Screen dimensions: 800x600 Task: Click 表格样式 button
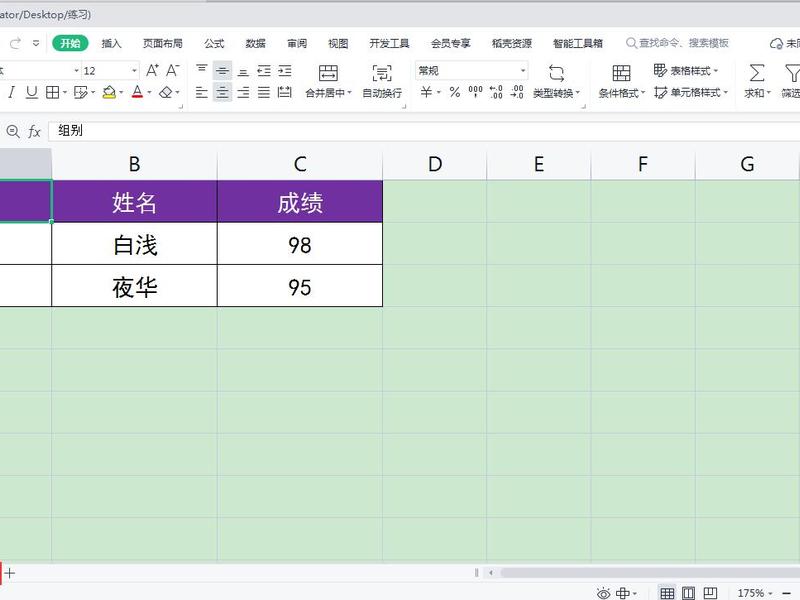686,70
